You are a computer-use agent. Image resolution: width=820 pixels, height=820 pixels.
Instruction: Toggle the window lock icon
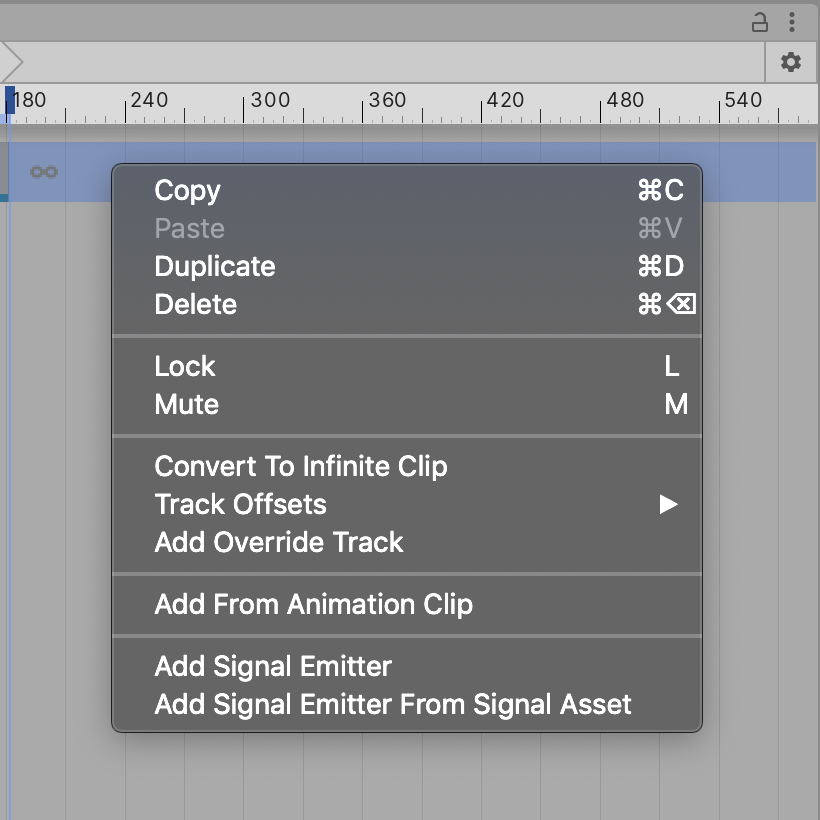point(760,22)
